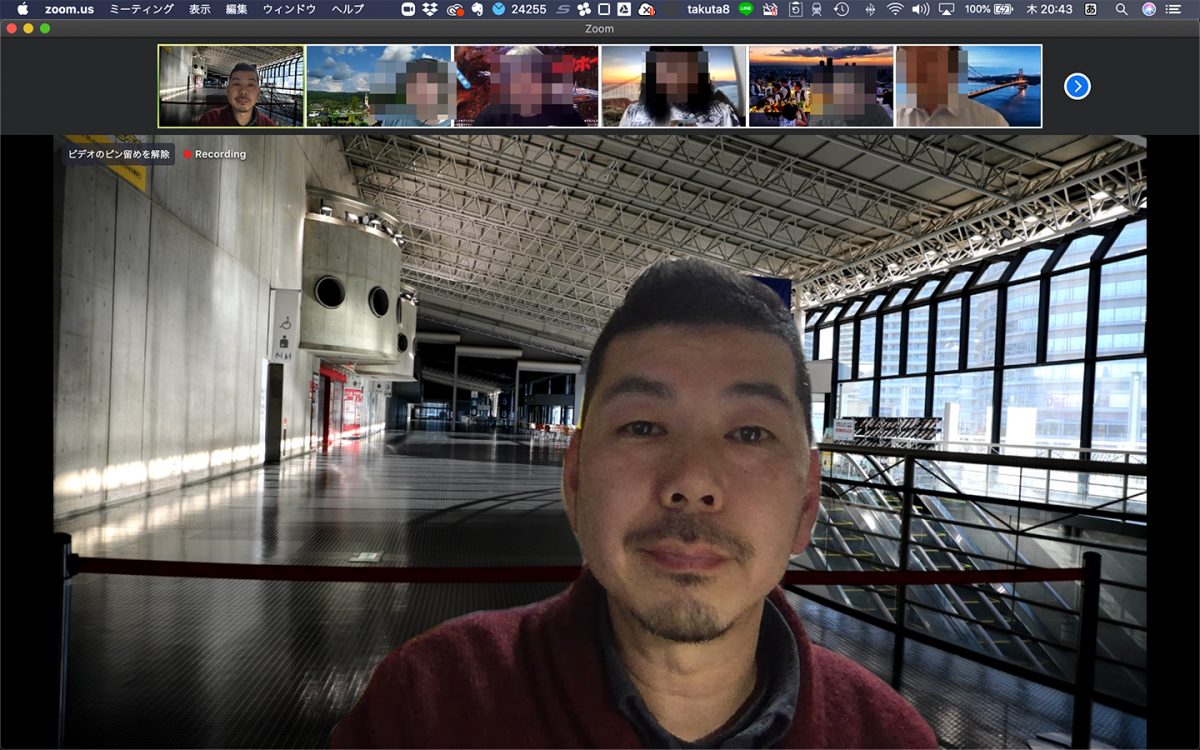Toggle the Bluetooth status menu

(x=868, y=9)
